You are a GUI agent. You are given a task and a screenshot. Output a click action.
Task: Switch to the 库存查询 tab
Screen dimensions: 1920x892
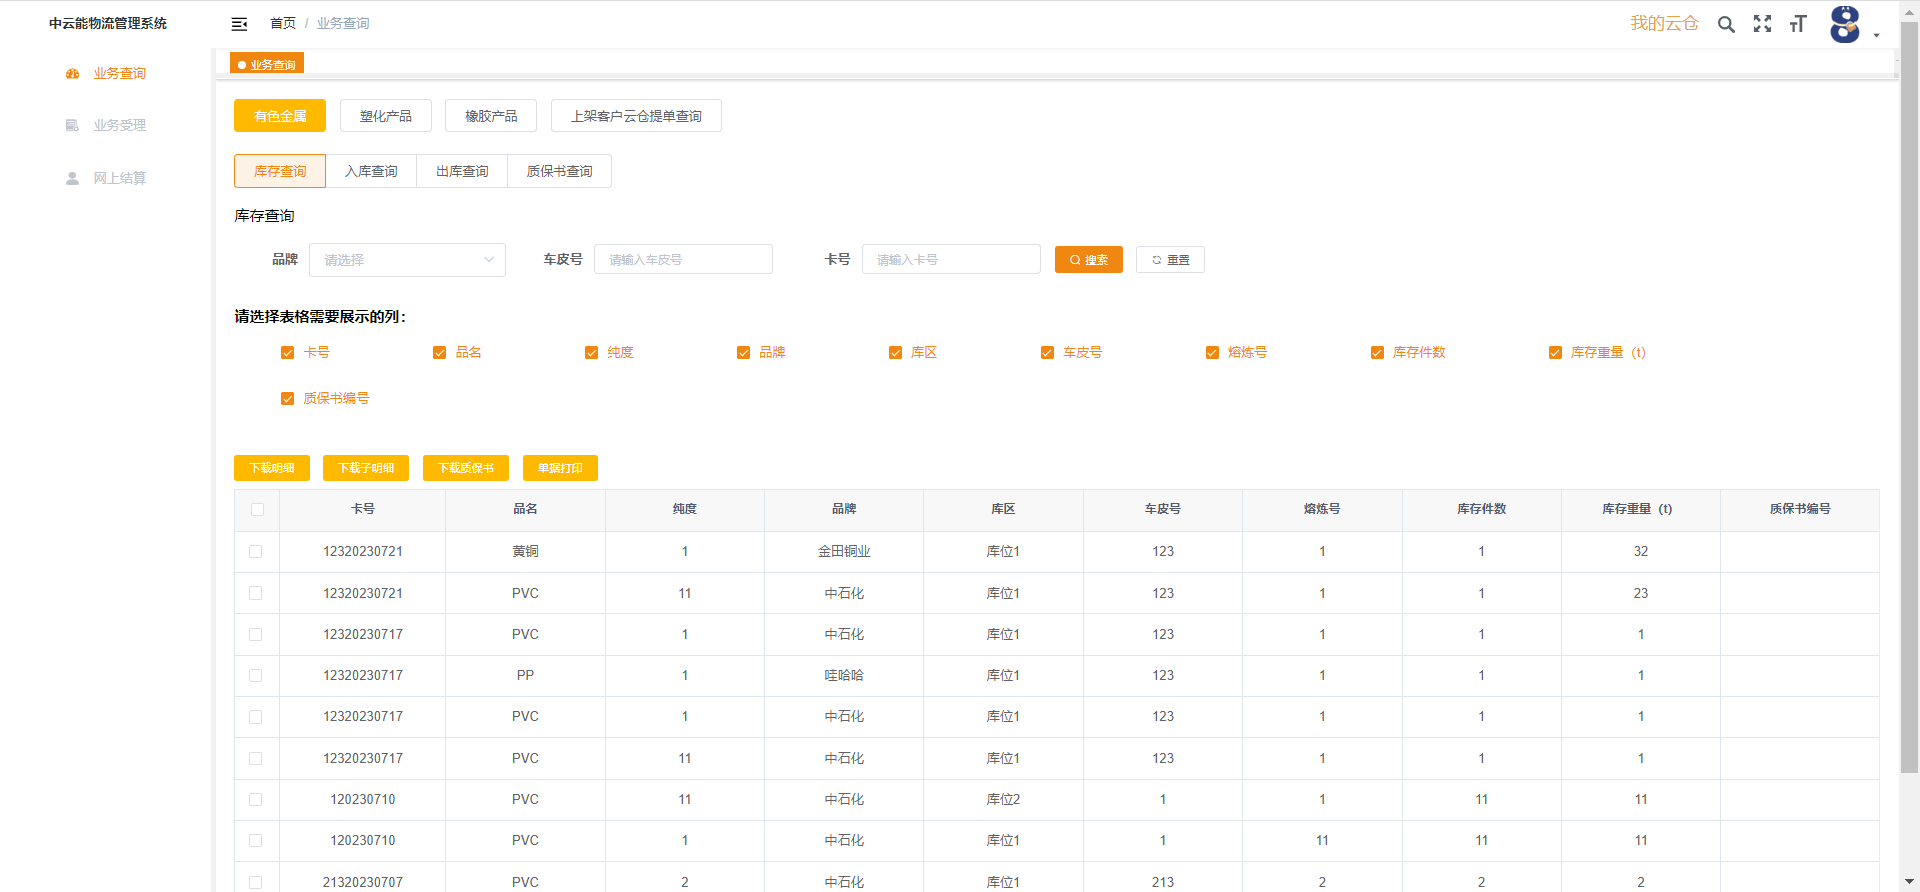click(280, 171)
